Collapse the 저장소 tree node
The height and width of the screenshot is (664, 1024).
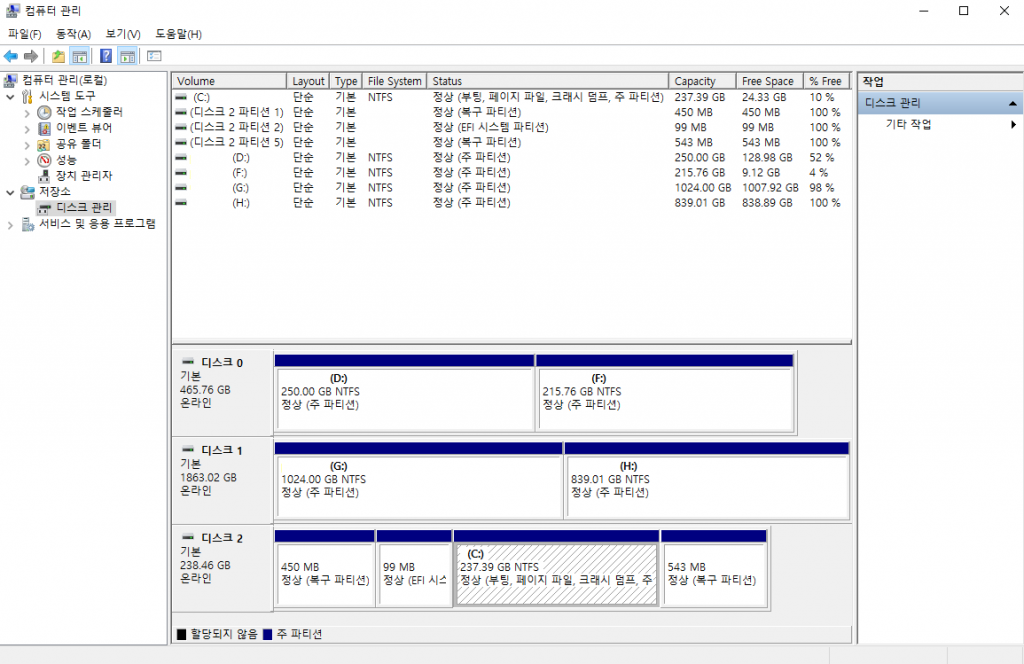10,192
